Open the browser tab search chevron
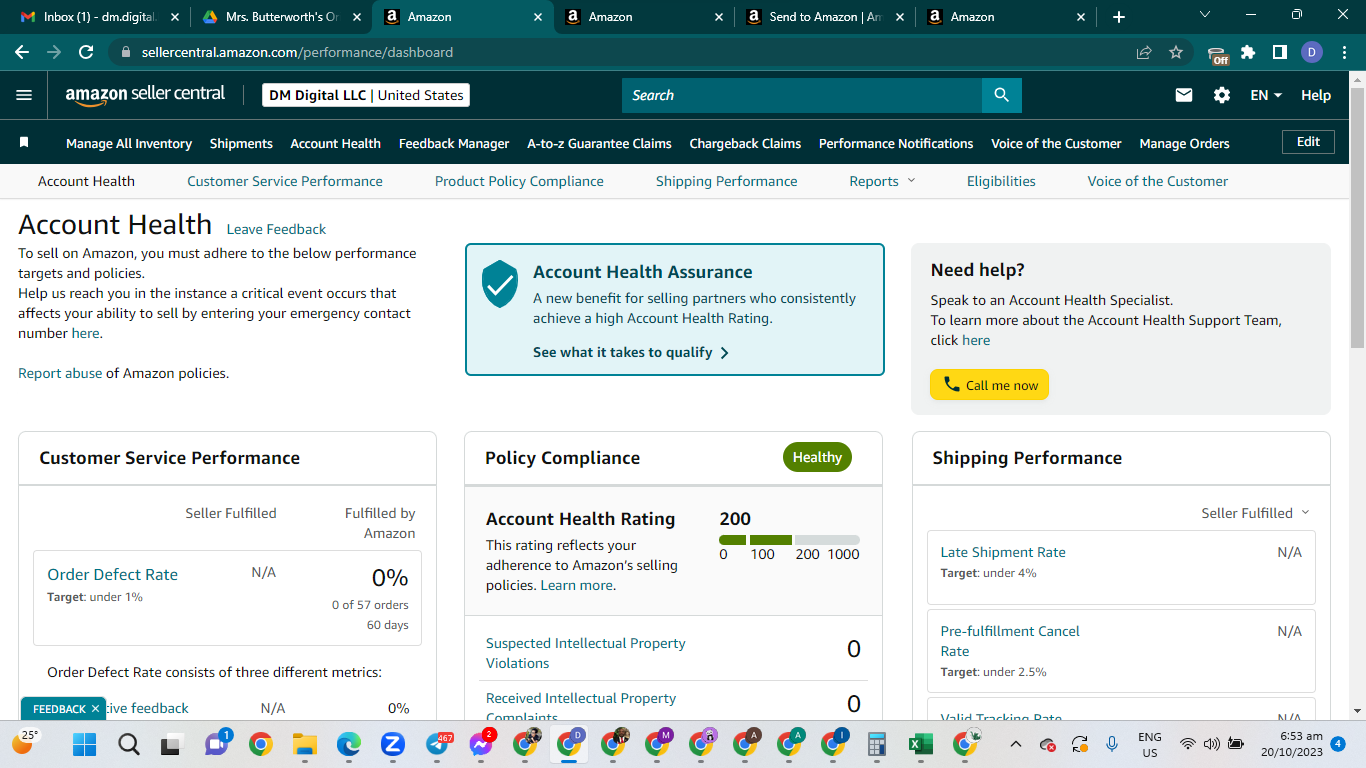 [x=1204, y=15]
